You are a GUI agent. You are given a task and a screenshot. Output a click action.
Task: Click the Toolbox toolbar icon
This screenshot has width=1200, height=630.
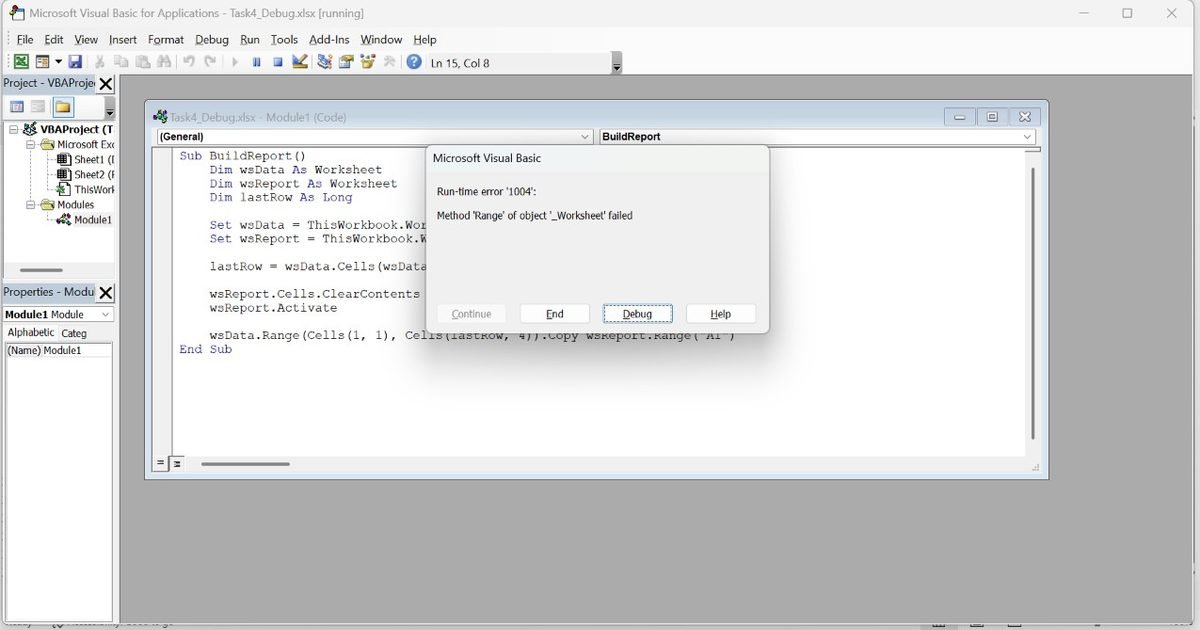tap(389, 62)
